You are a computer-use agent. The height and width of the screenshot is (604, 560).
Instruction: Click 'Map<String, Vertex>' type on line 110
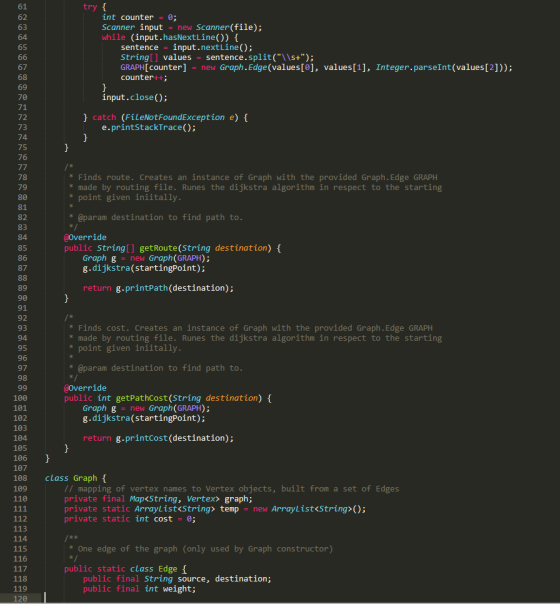(174, 499)
